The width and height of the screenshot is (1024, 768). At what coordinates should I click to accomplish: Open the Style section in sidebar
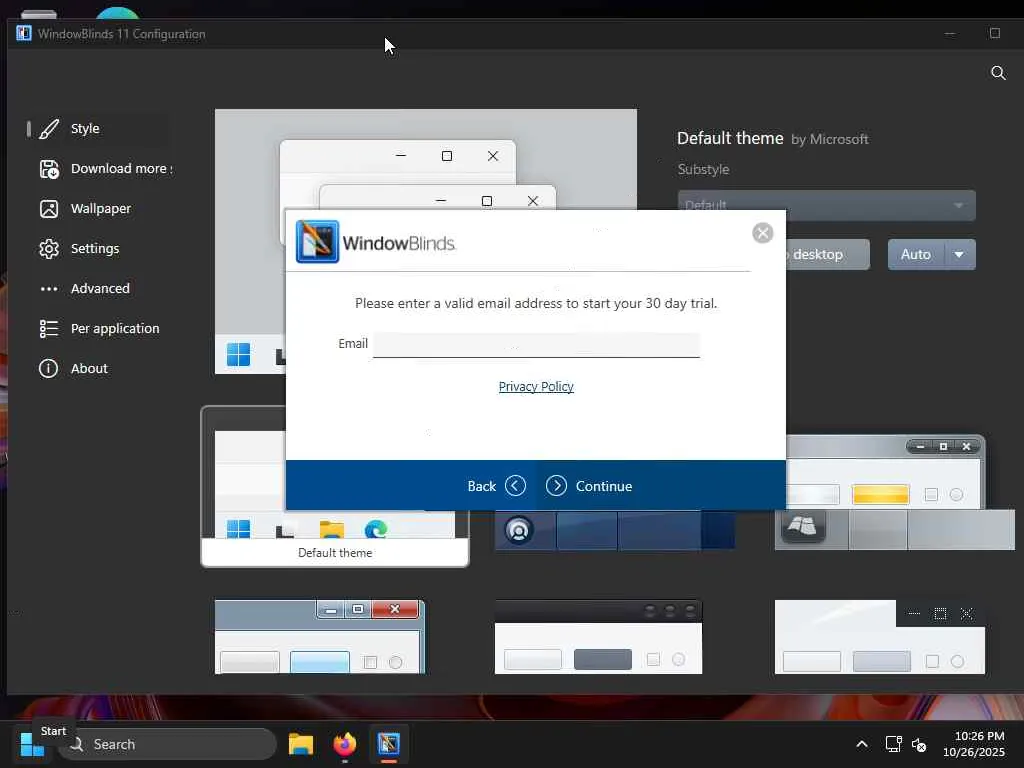(x=98, y=129)
